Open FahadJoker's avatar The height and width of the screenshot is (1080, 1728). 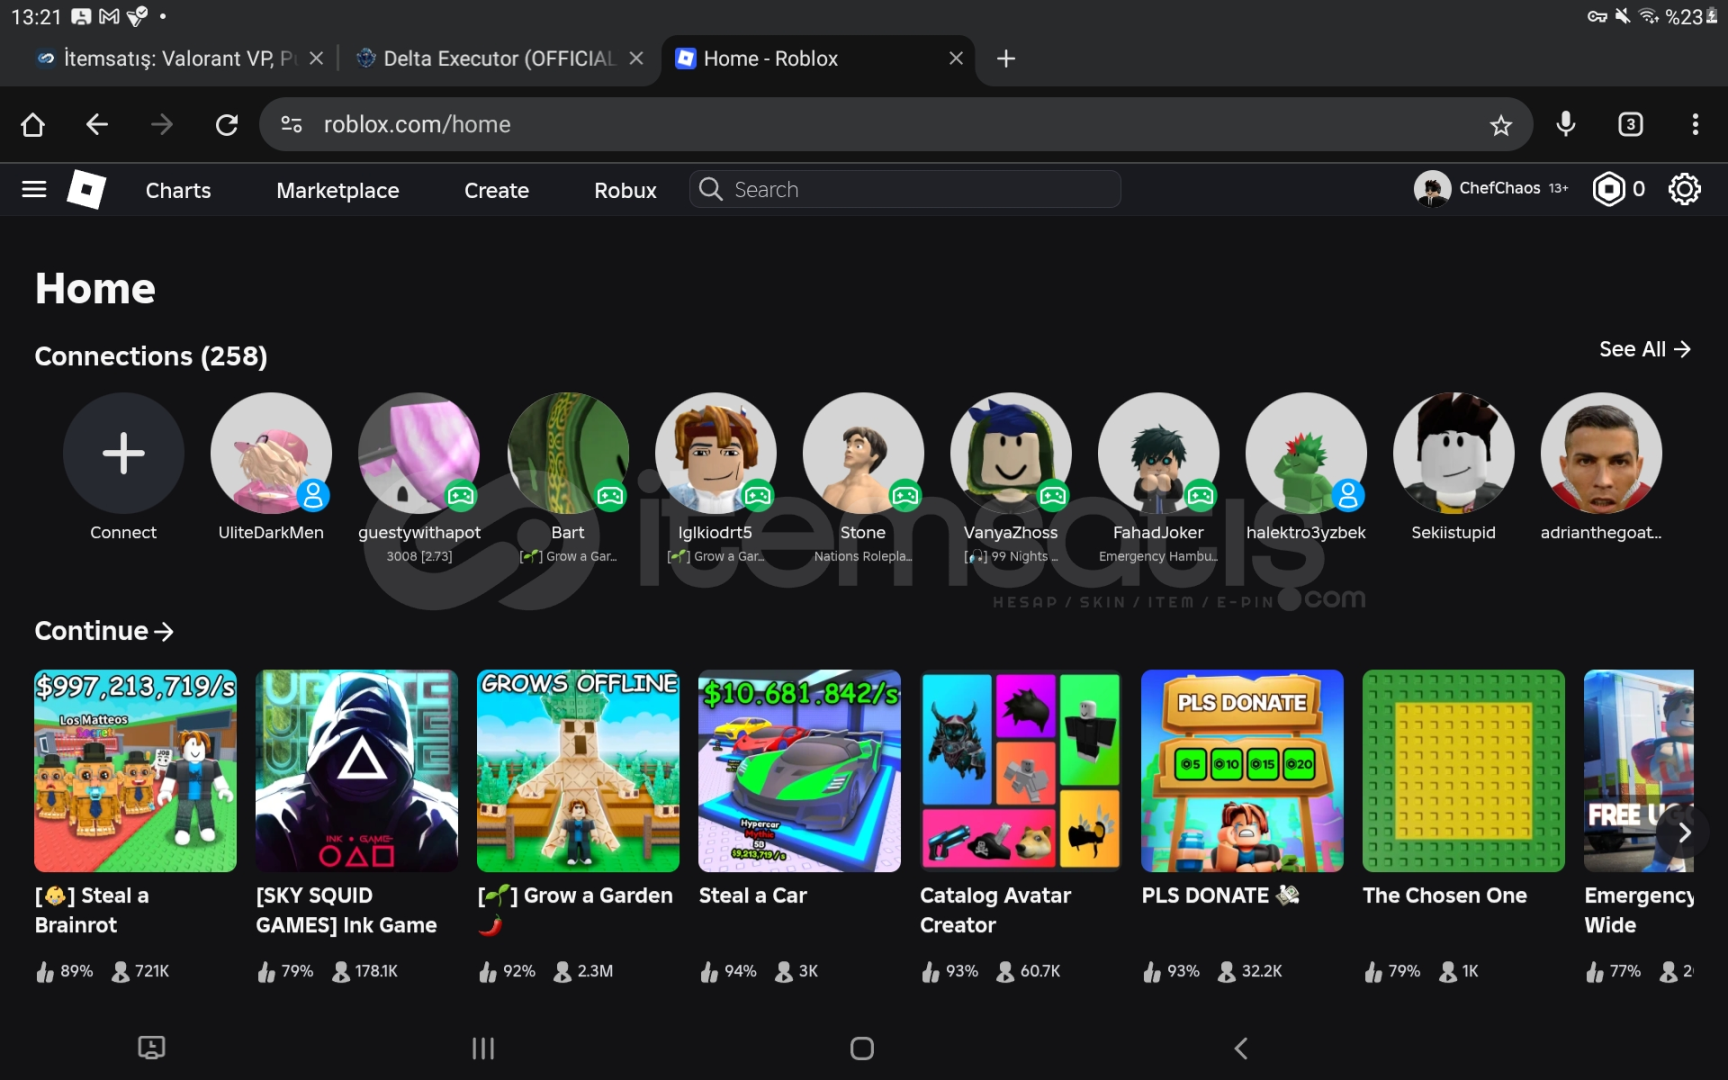[1158, 453]
